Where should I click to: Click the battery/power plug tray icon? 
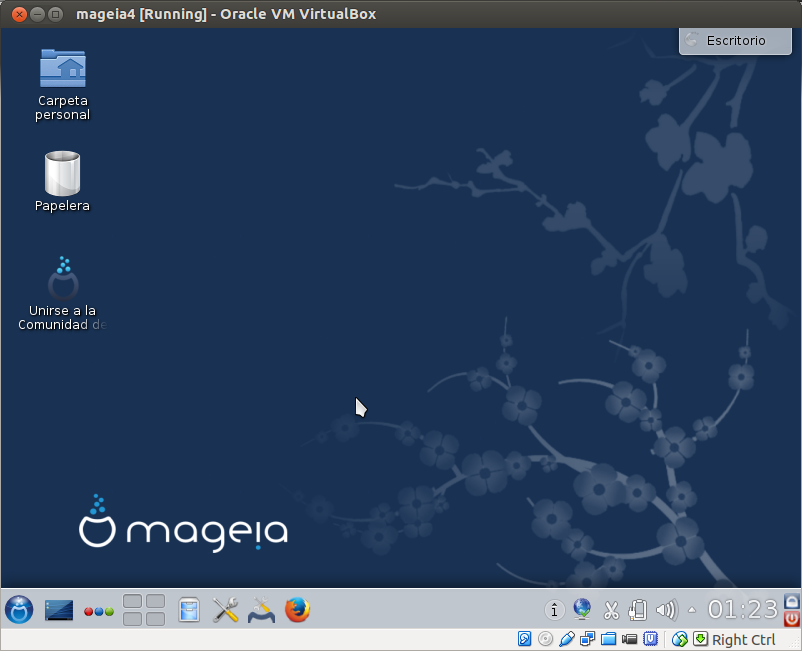(640, 609)
